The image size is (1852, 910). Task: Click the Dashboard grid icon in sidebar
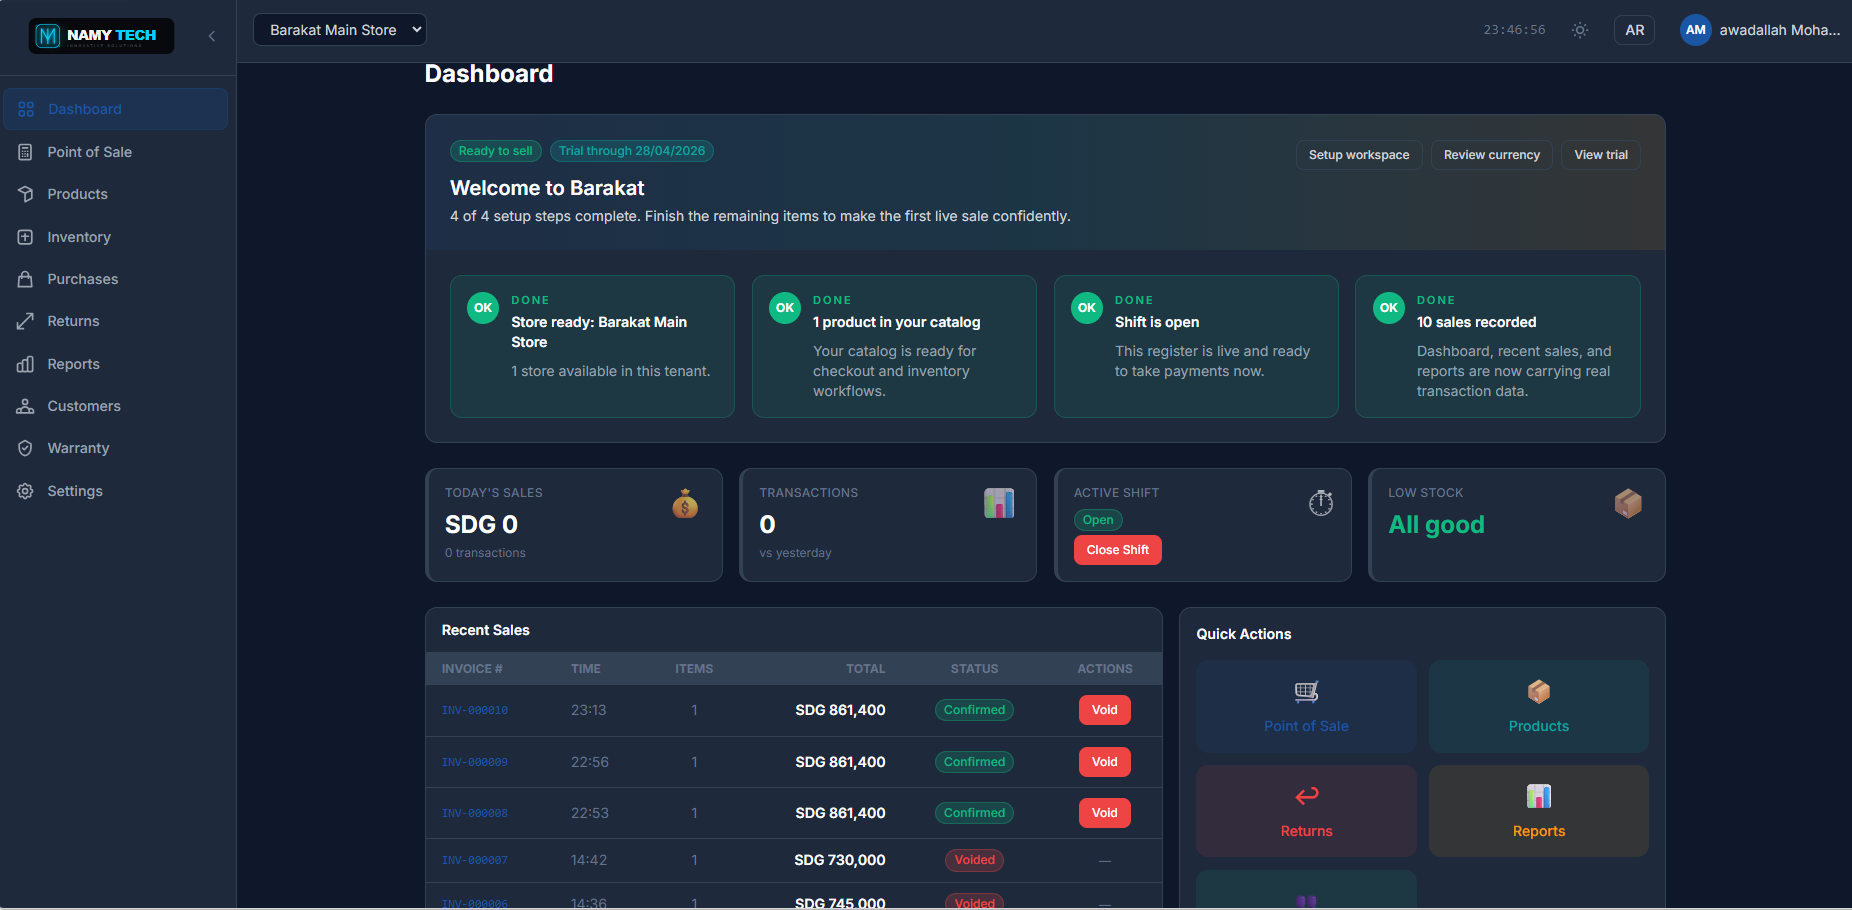pyautogui.click(x=26, y=109)
